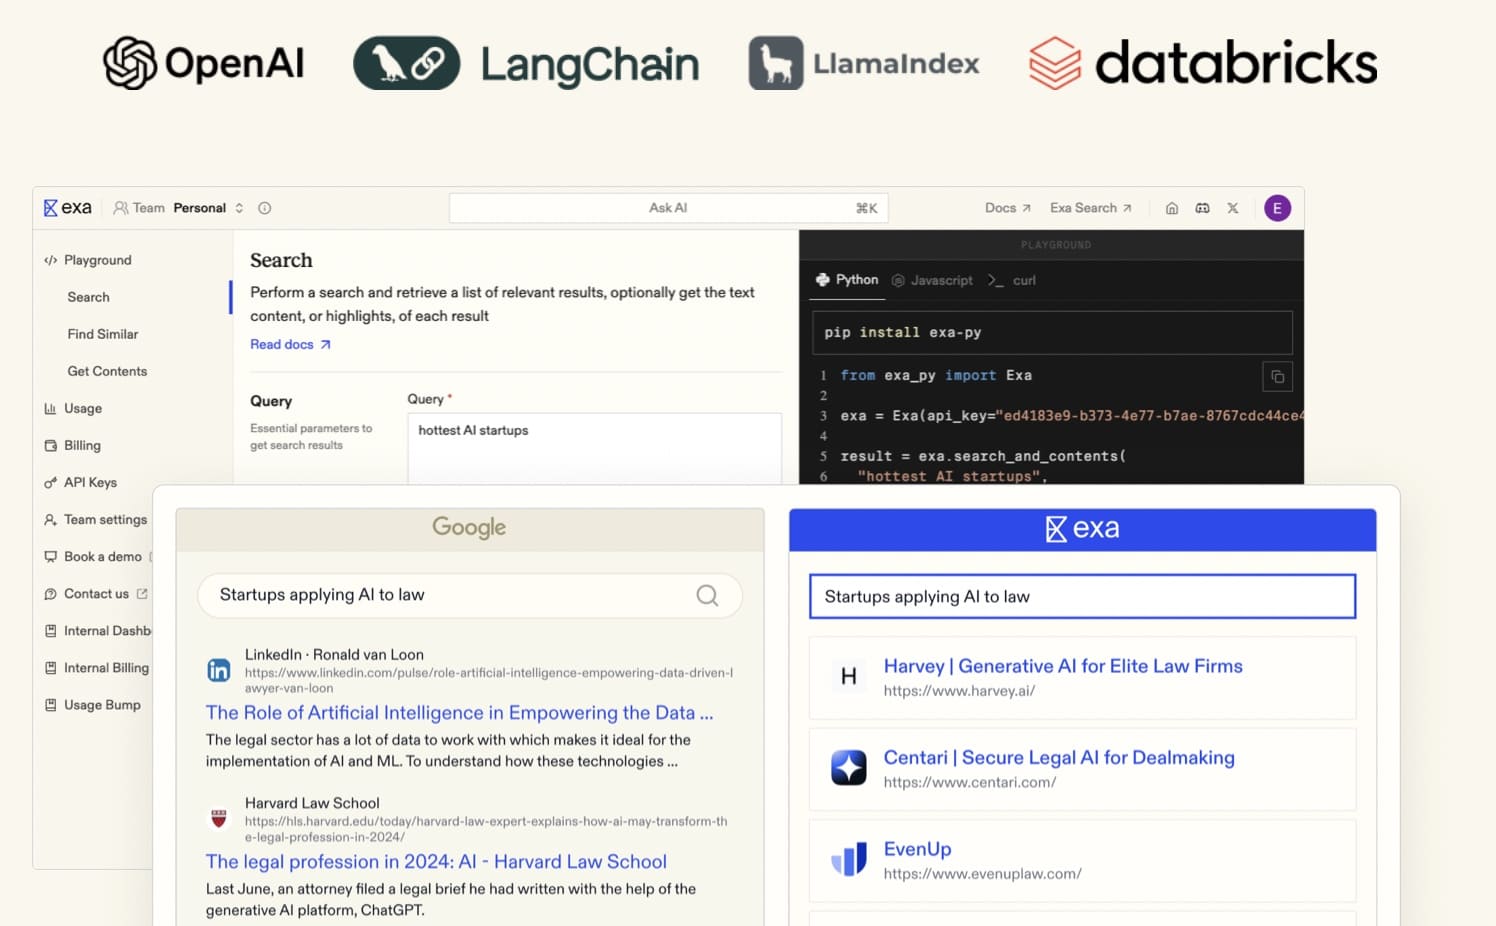Open the Exa Search external link

tap(1090, 208)
